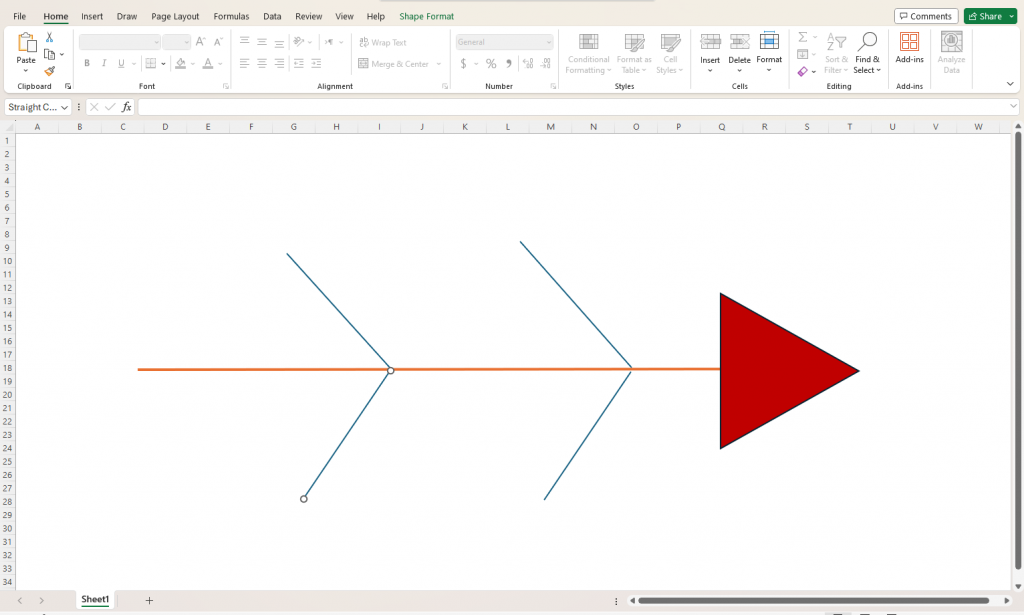
Task: Open the Insert ribbon tab
Action: (92, 16)
